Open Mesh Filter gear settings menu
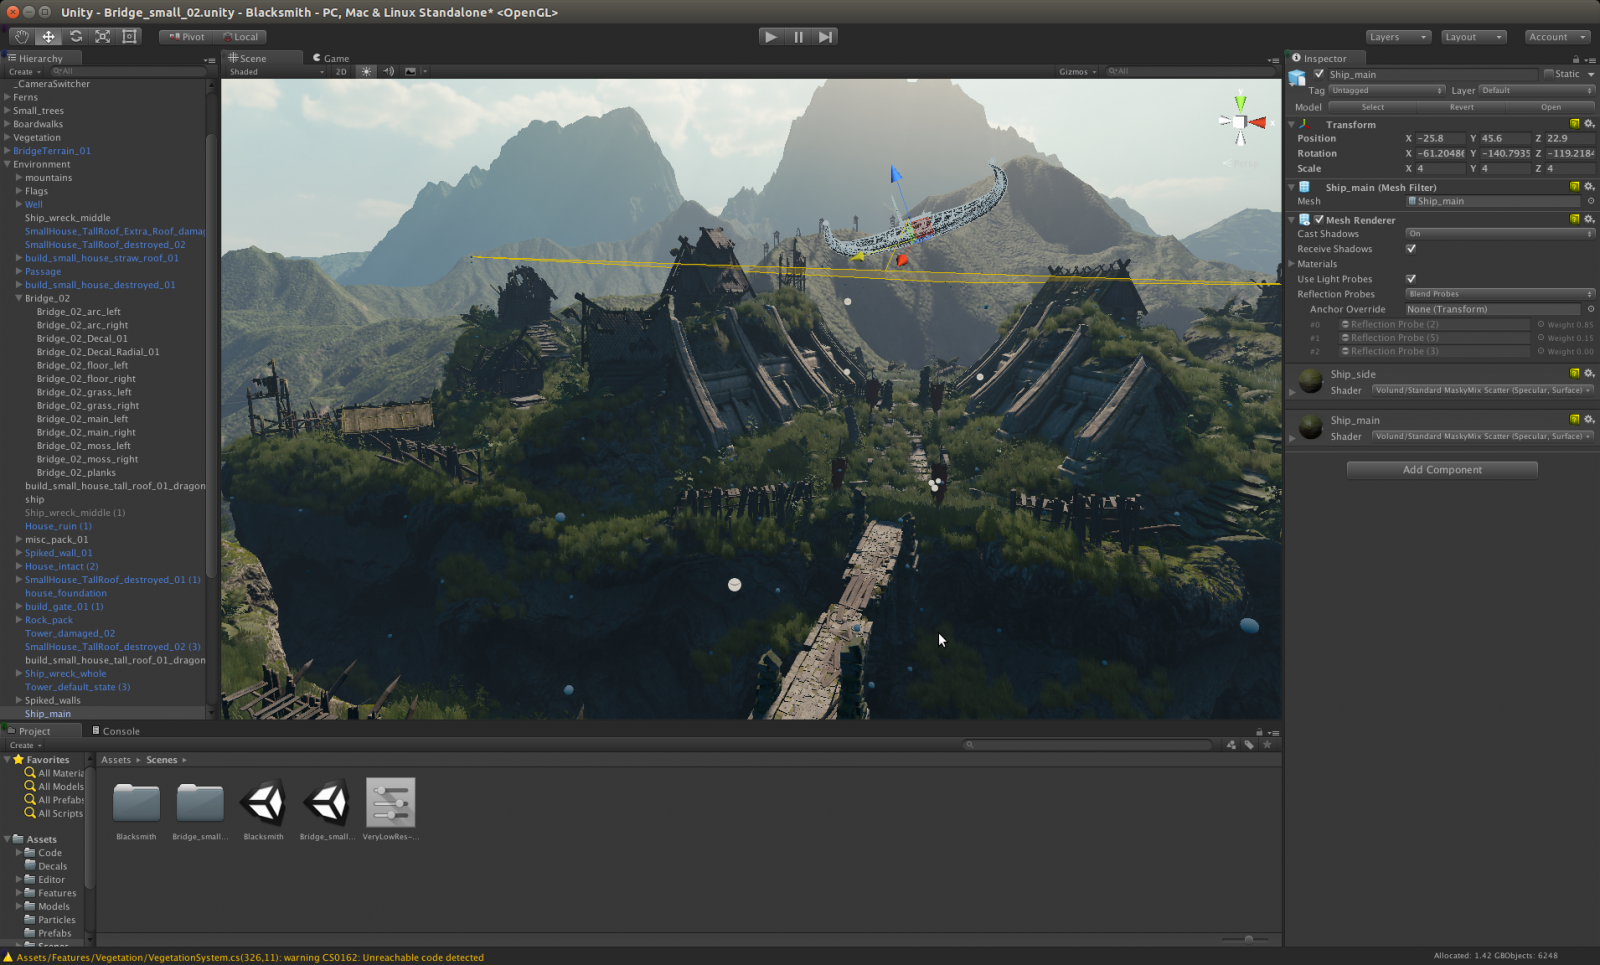This screenshot has width=1600, height=965. [1589, 187]
